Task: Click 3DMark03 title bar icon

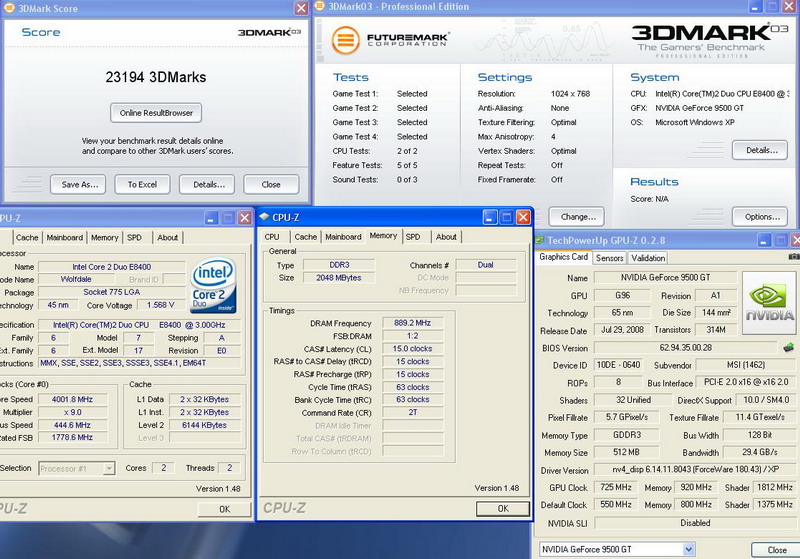Action: 320,6
